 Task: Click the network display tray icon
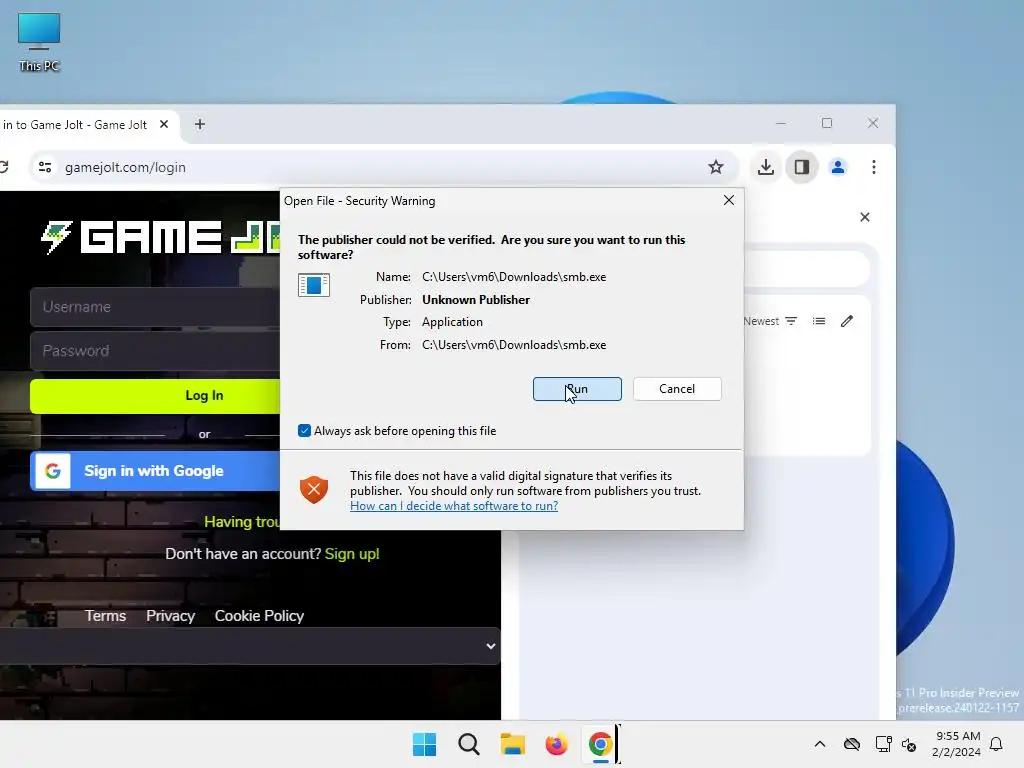pyautogui.click(x=884, y=744)
